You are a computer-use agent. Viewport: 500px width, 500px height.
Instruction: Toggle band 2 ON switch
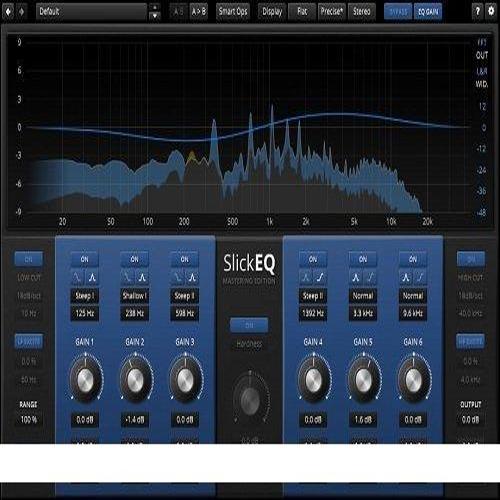tap(135, 259)
